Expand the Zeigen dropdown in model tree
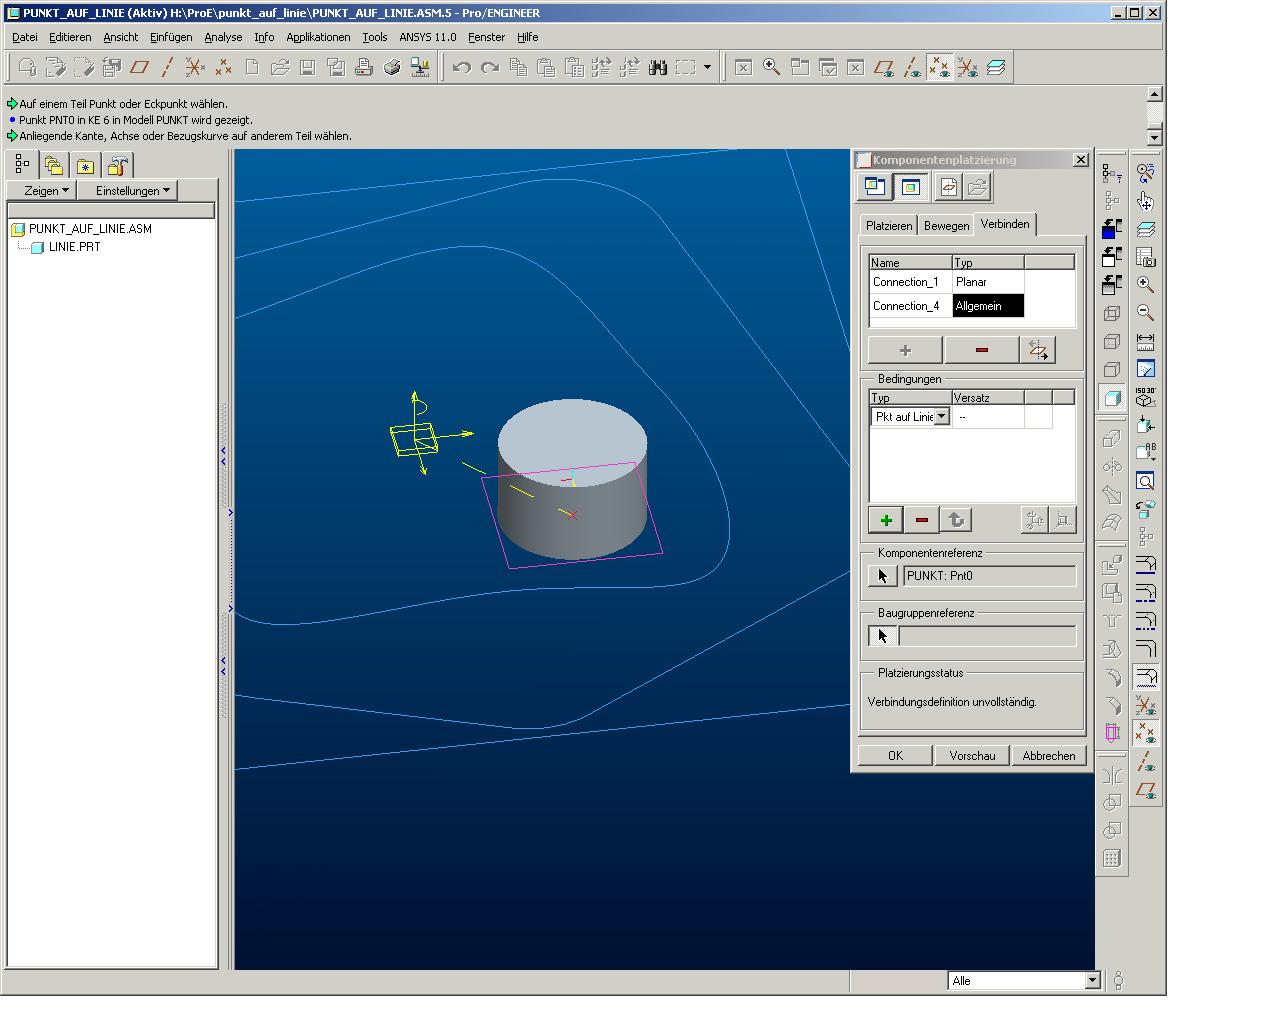Screen dimensions: 1280x1024 46,190
